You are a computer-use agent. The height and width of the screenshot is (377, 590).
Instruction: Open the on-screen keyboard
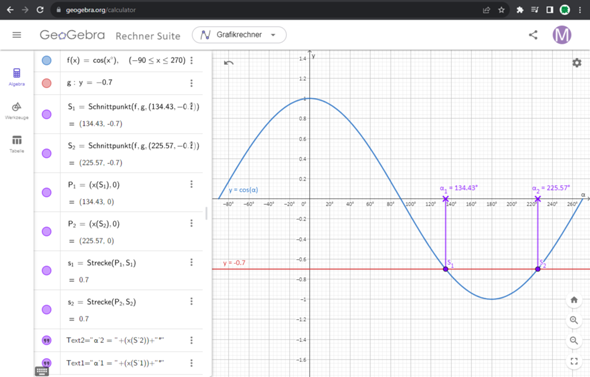point(42,371)
